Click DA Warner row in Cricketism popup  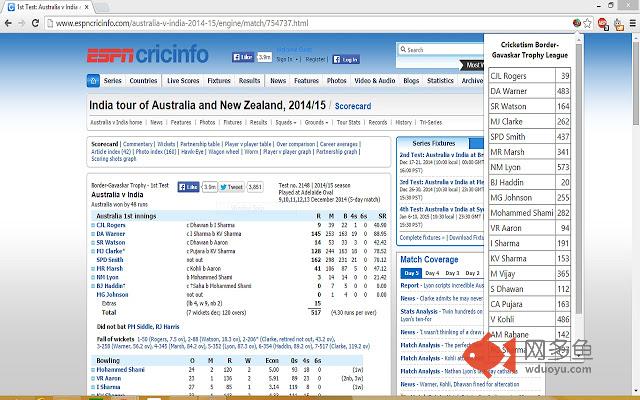[529, 91]
